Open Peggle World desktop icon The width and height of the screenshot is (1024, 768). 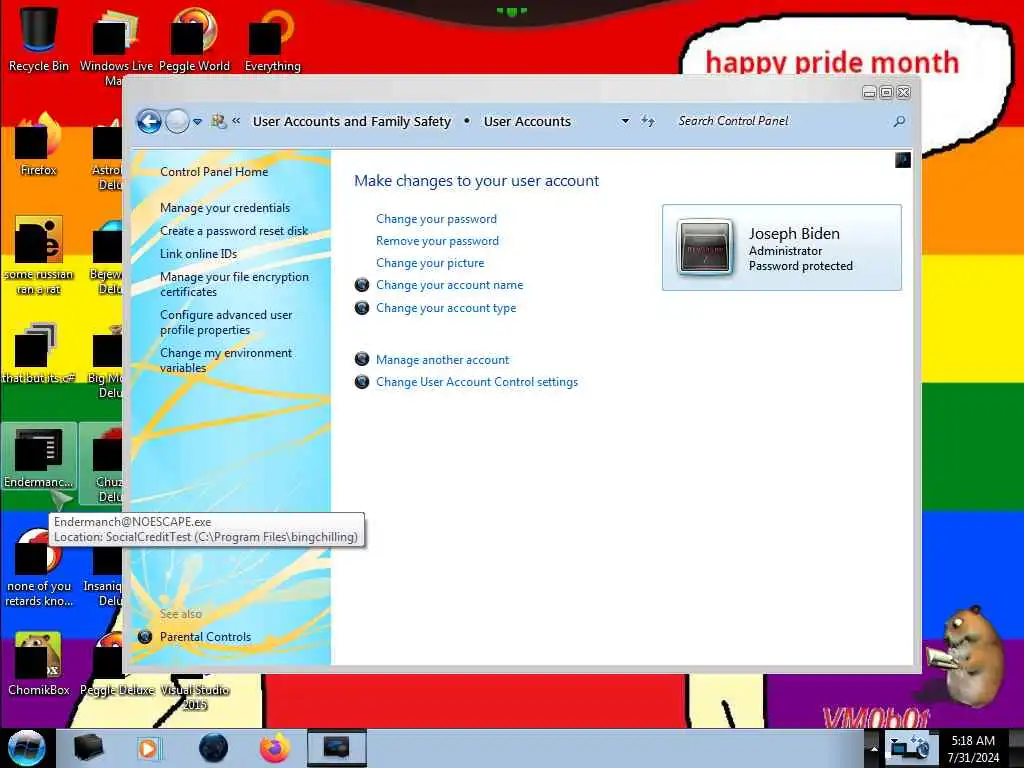coord(194,38)
